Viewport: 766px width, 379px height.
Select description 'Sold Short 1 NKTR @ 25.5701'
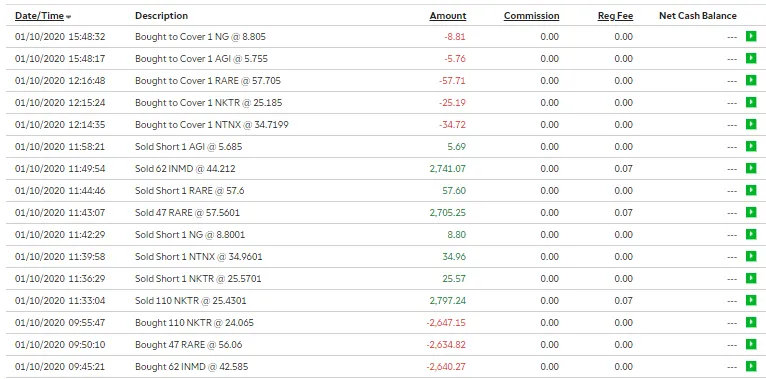(x=198, y=278)
